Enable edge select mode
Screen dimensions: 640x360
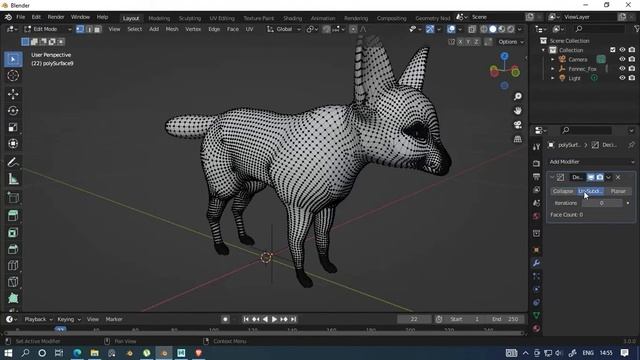89,29
